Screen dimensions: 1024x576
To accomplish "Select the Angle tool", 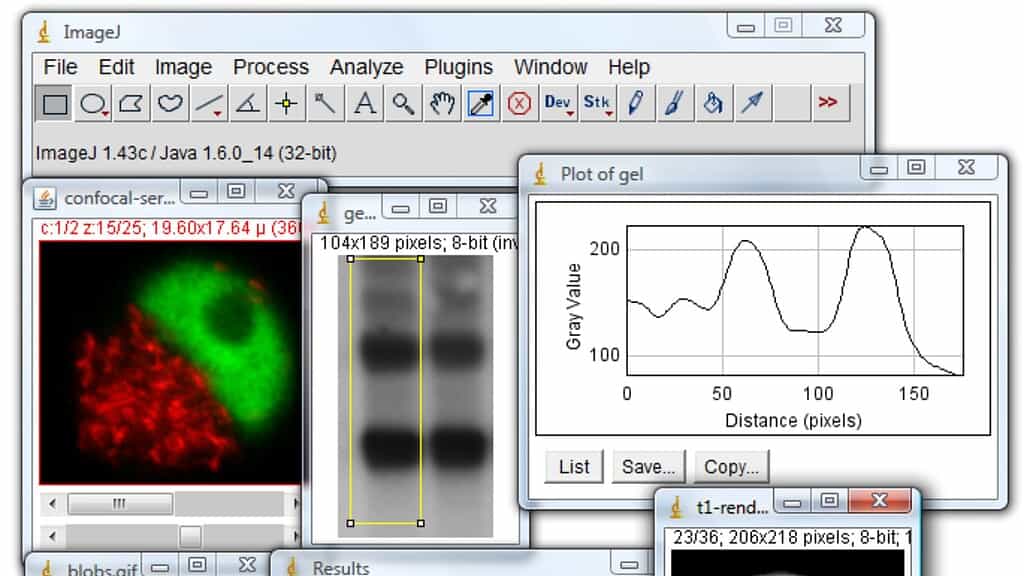I will (x=248, y=104).
